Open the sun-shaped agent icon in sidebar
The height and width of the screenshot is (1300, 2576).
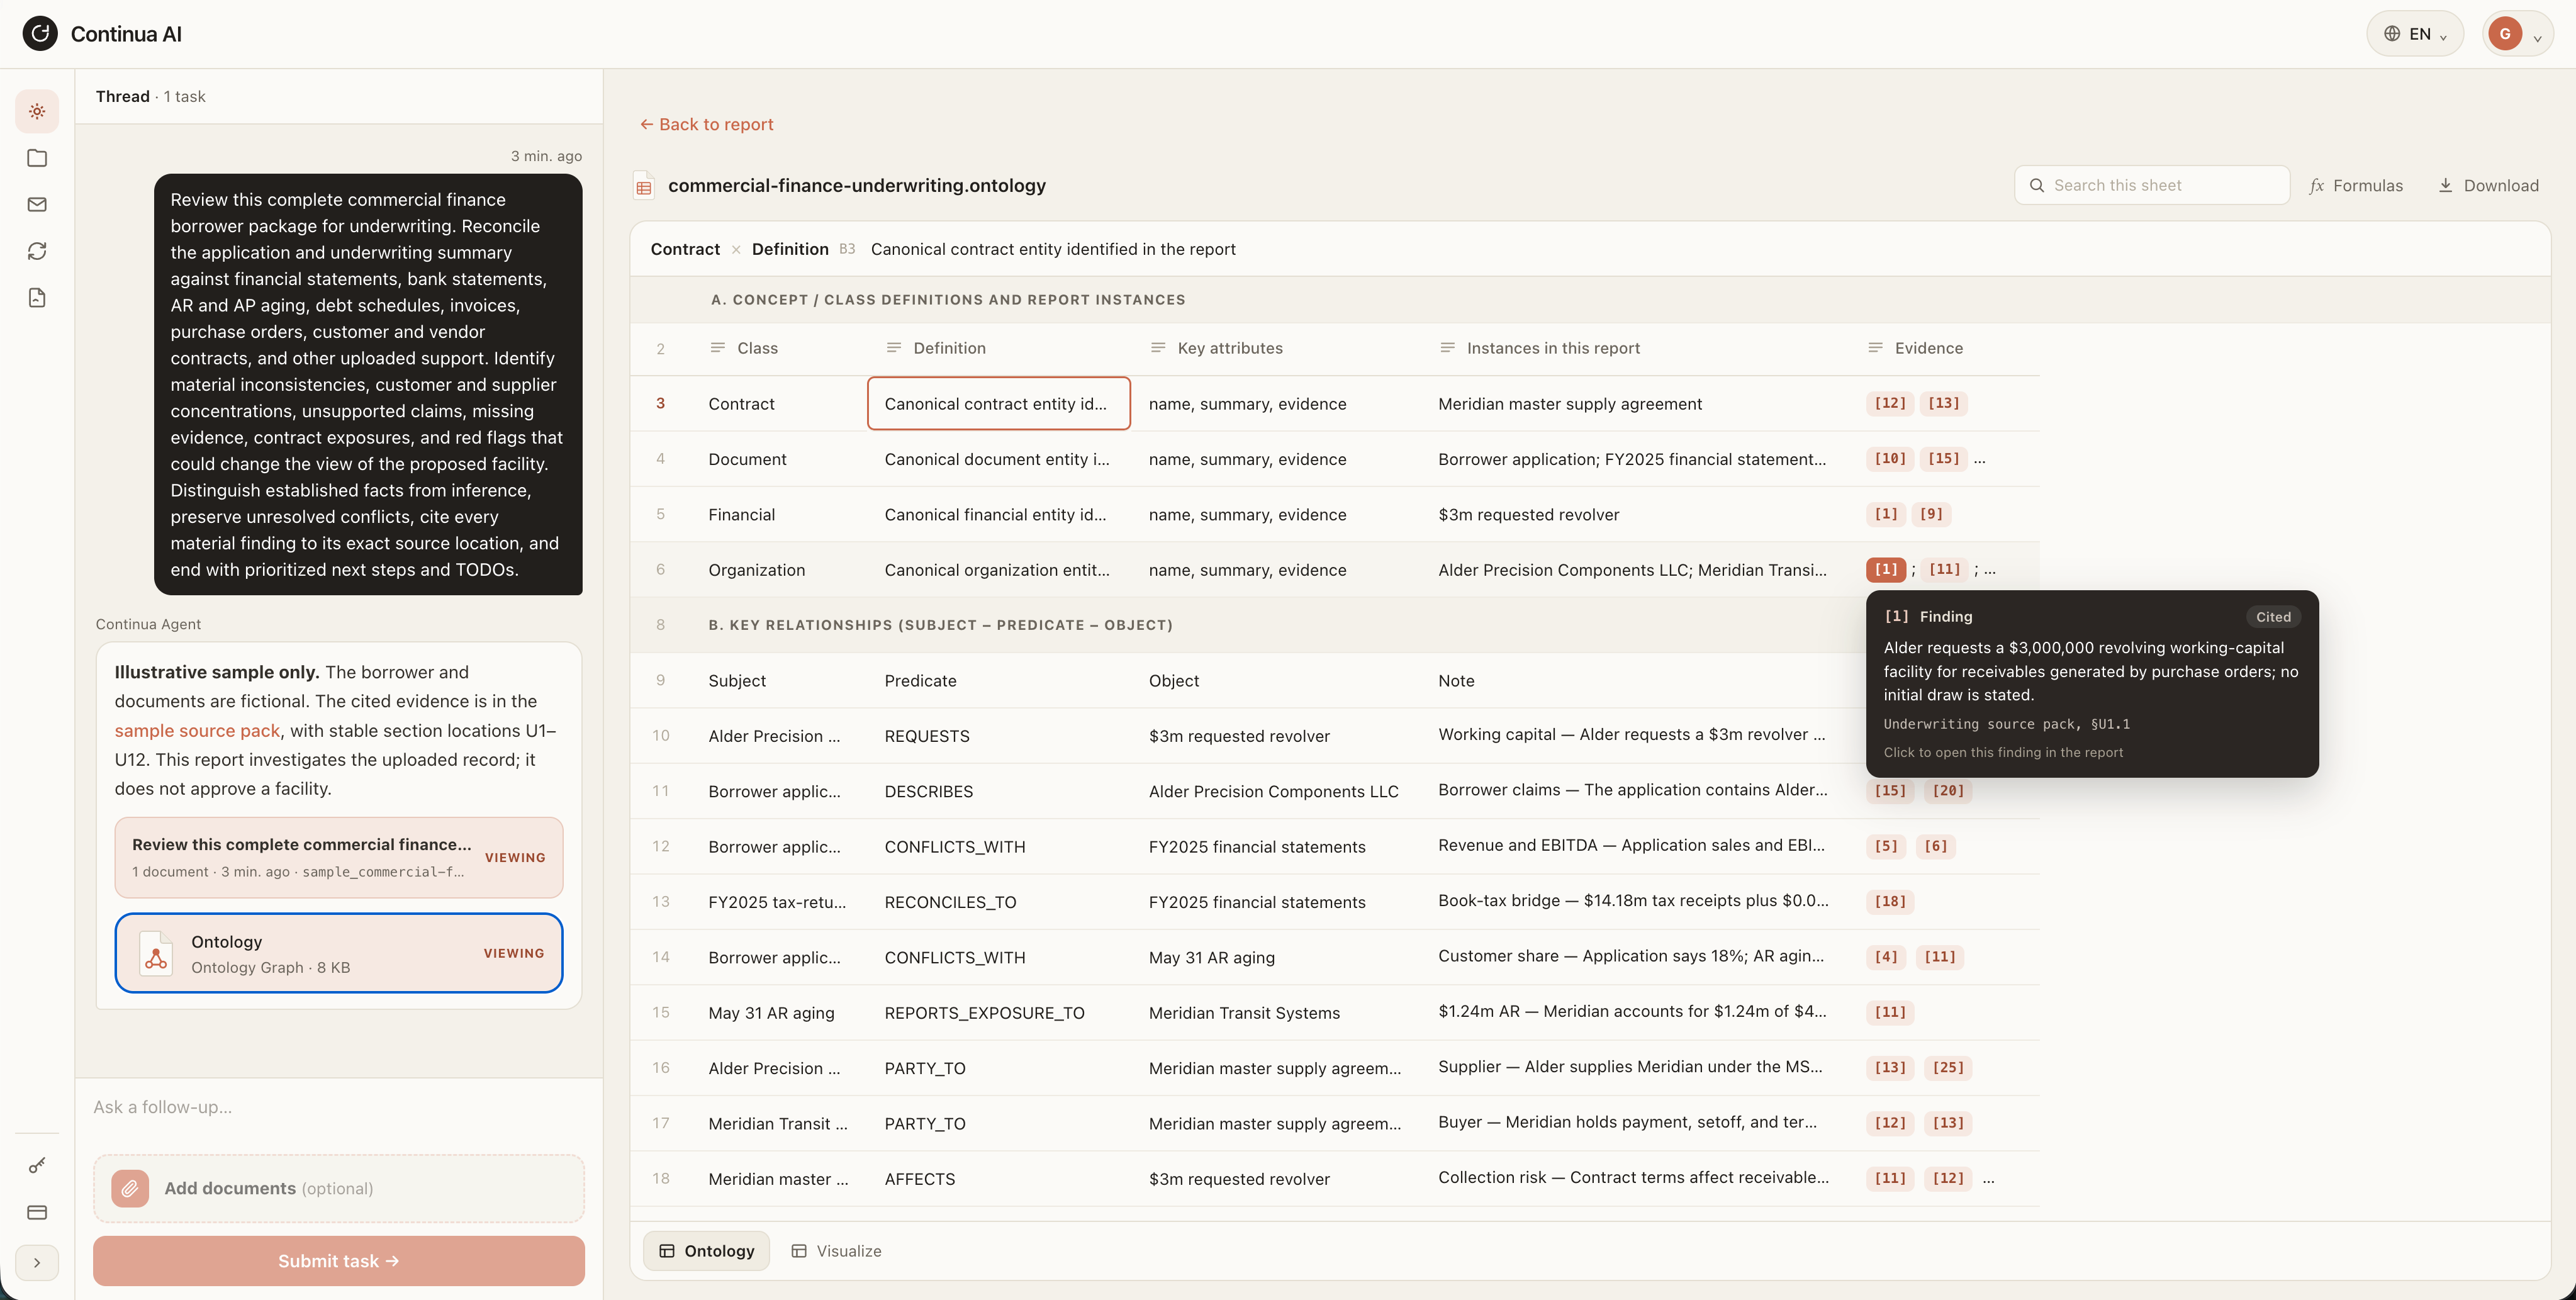[37, 111]
